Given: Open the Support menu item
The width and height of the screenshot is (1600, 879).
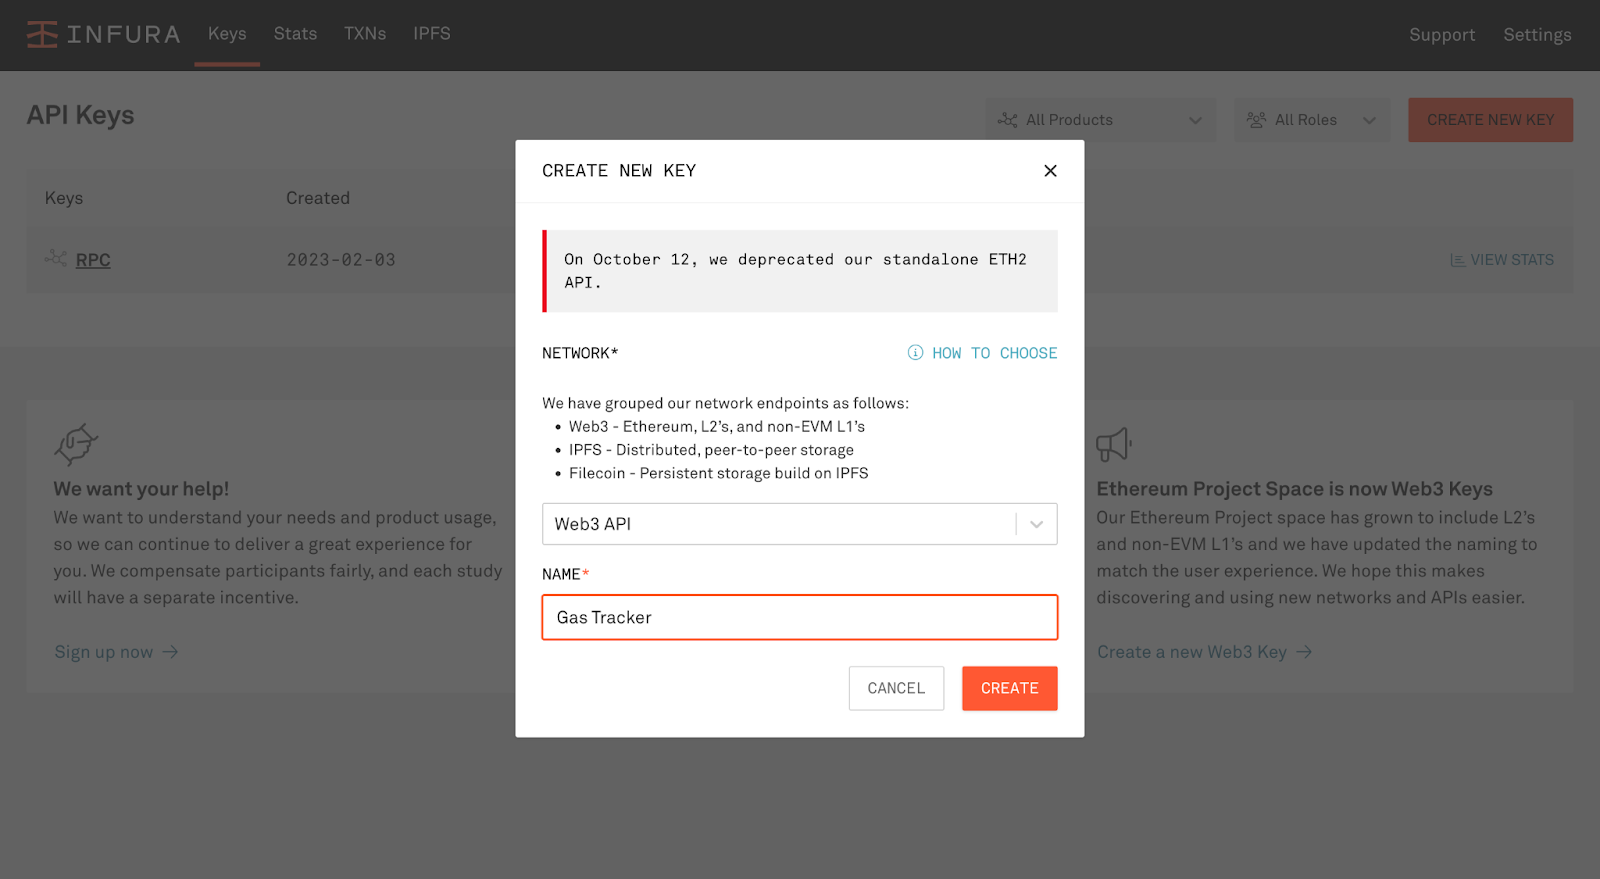Looking at the screenshot, I should tap(1442, 35).
